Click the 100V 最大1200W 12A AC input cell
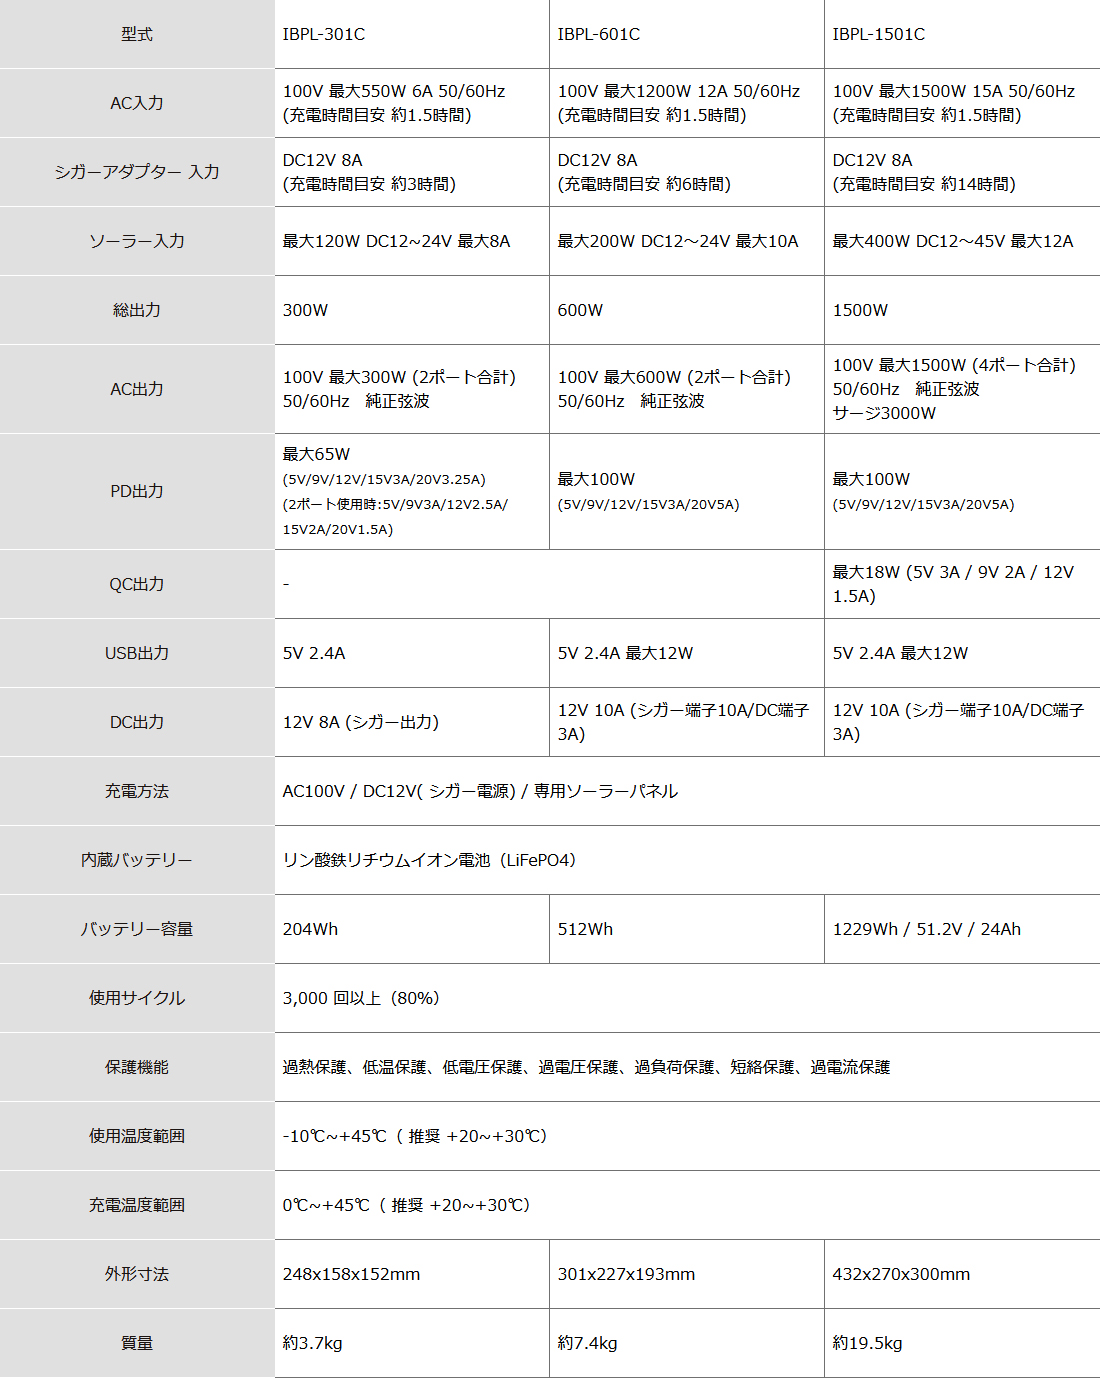This screenshot has width=1100, height=1378. point(687,103)
